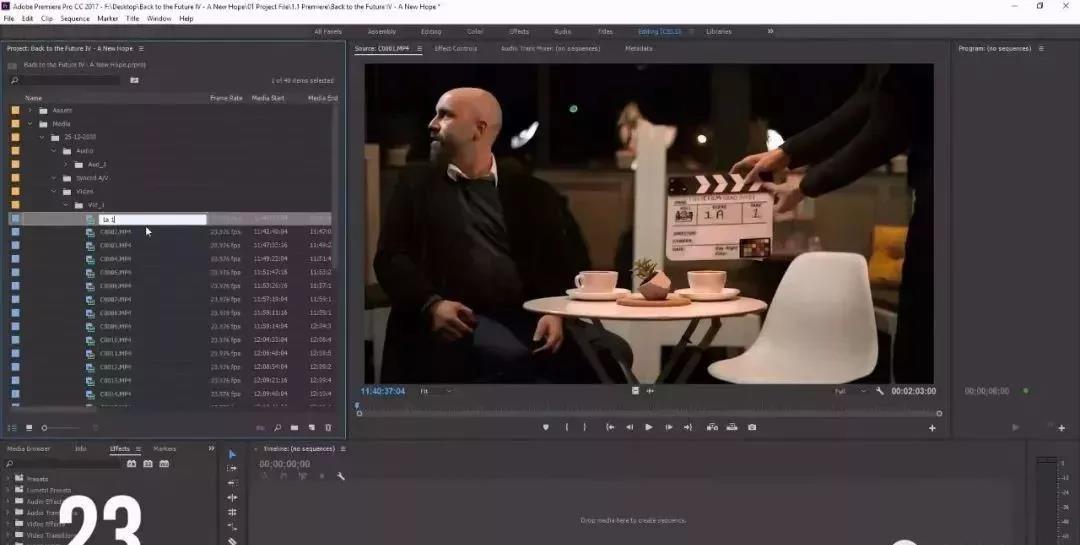Open the Sequence menu
This screenshot has width=1080, height=545.
click(75, 18)
